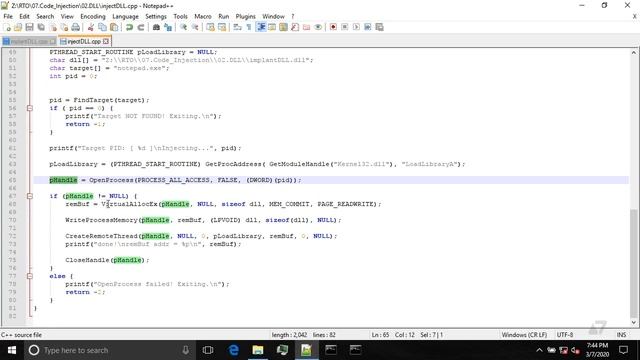Click the UTF-8 encoding status entry

click(565, 335)
